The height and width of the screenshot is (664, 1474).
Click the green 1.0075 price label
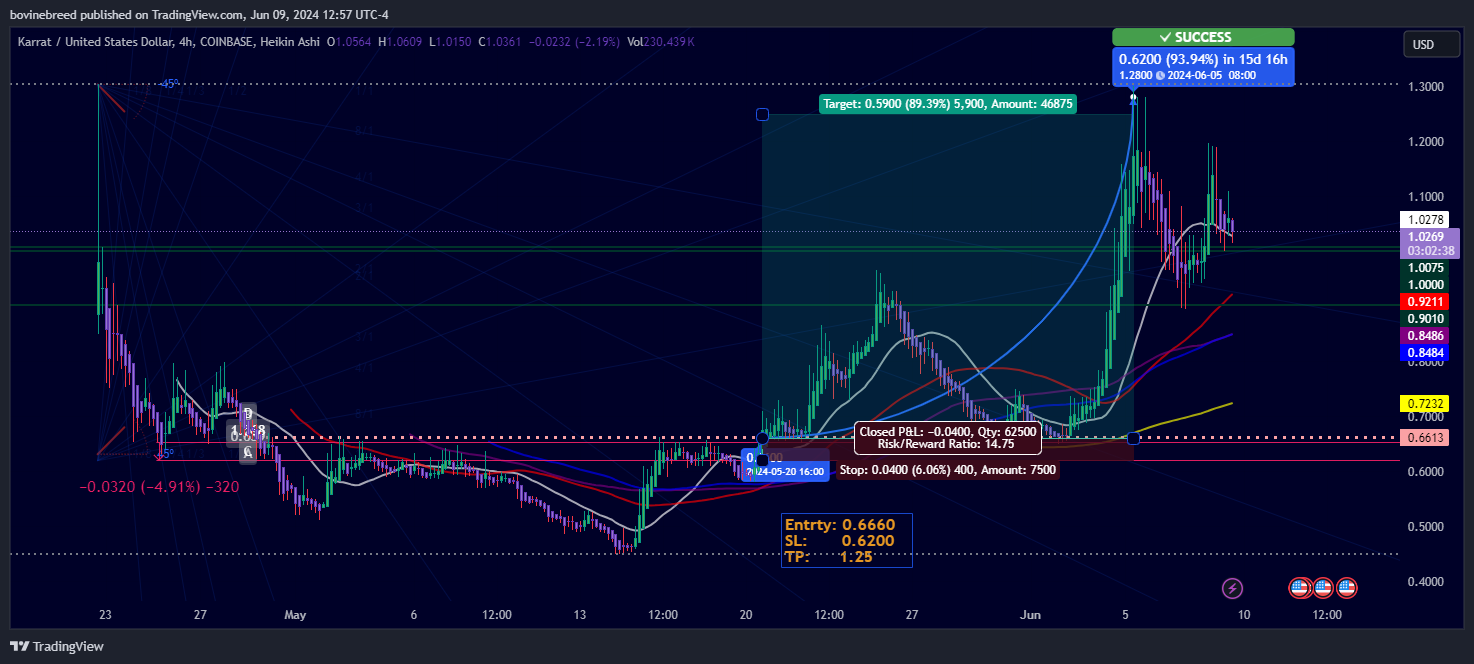click(1425, 268)
